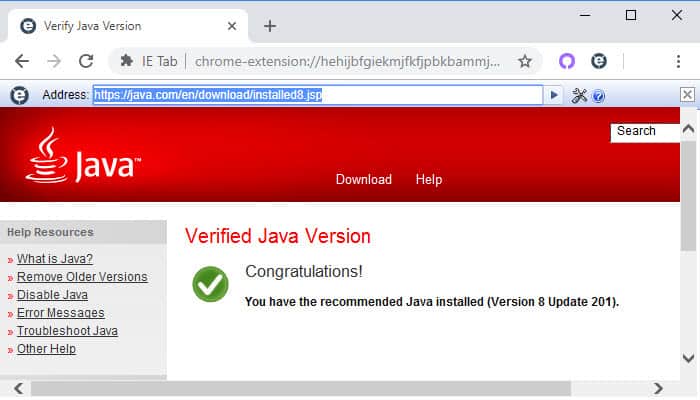Click the Help Resources sidebar header
The height and width of the screenshot is (400, 700).
pyautogui.click(x=83, y=232)
